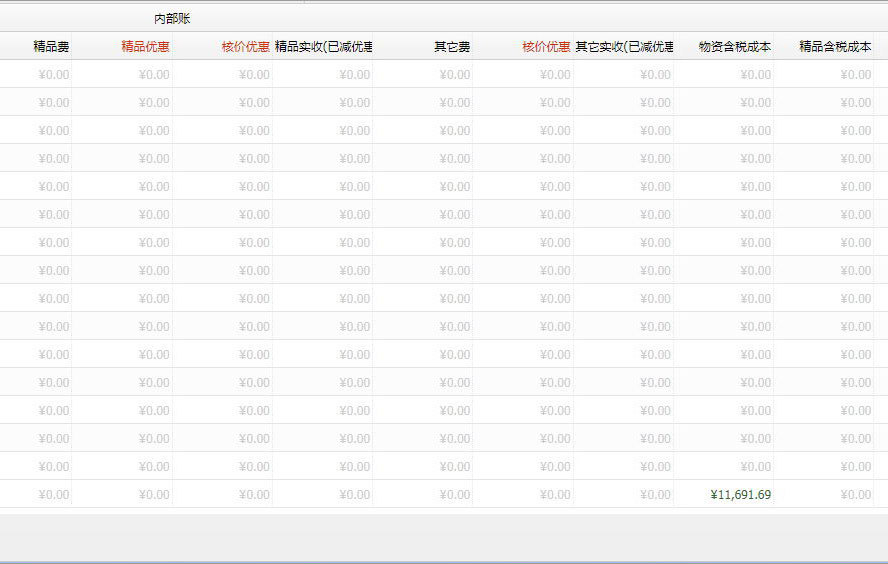Screen dimensions: 888x564
Task: Select the 其它费 column header
Action: point(452,46)
